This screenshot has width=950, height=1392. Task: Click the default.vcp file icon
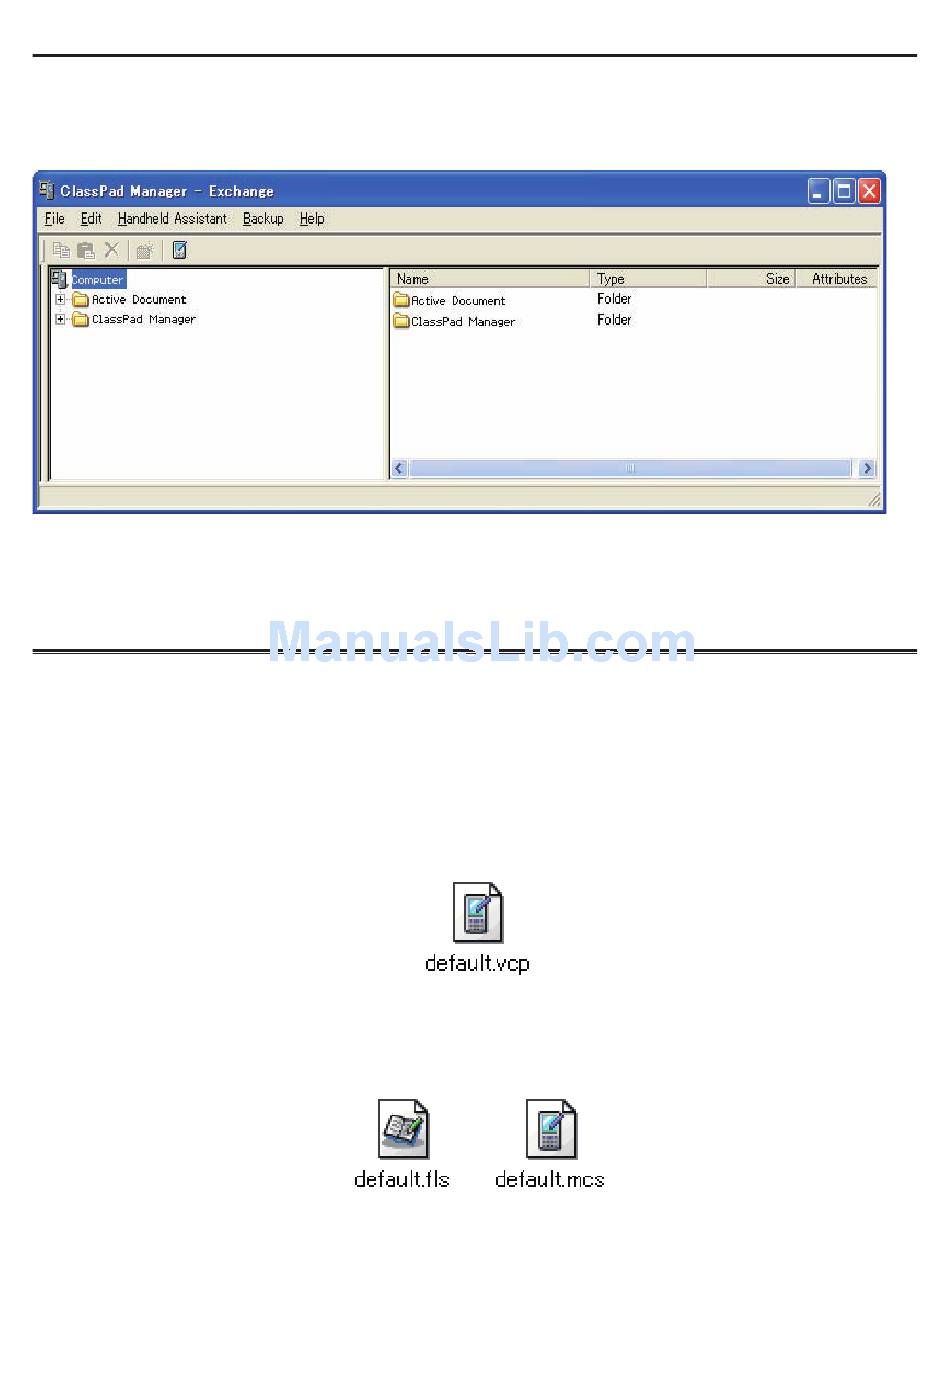click(x=477, y=912)
